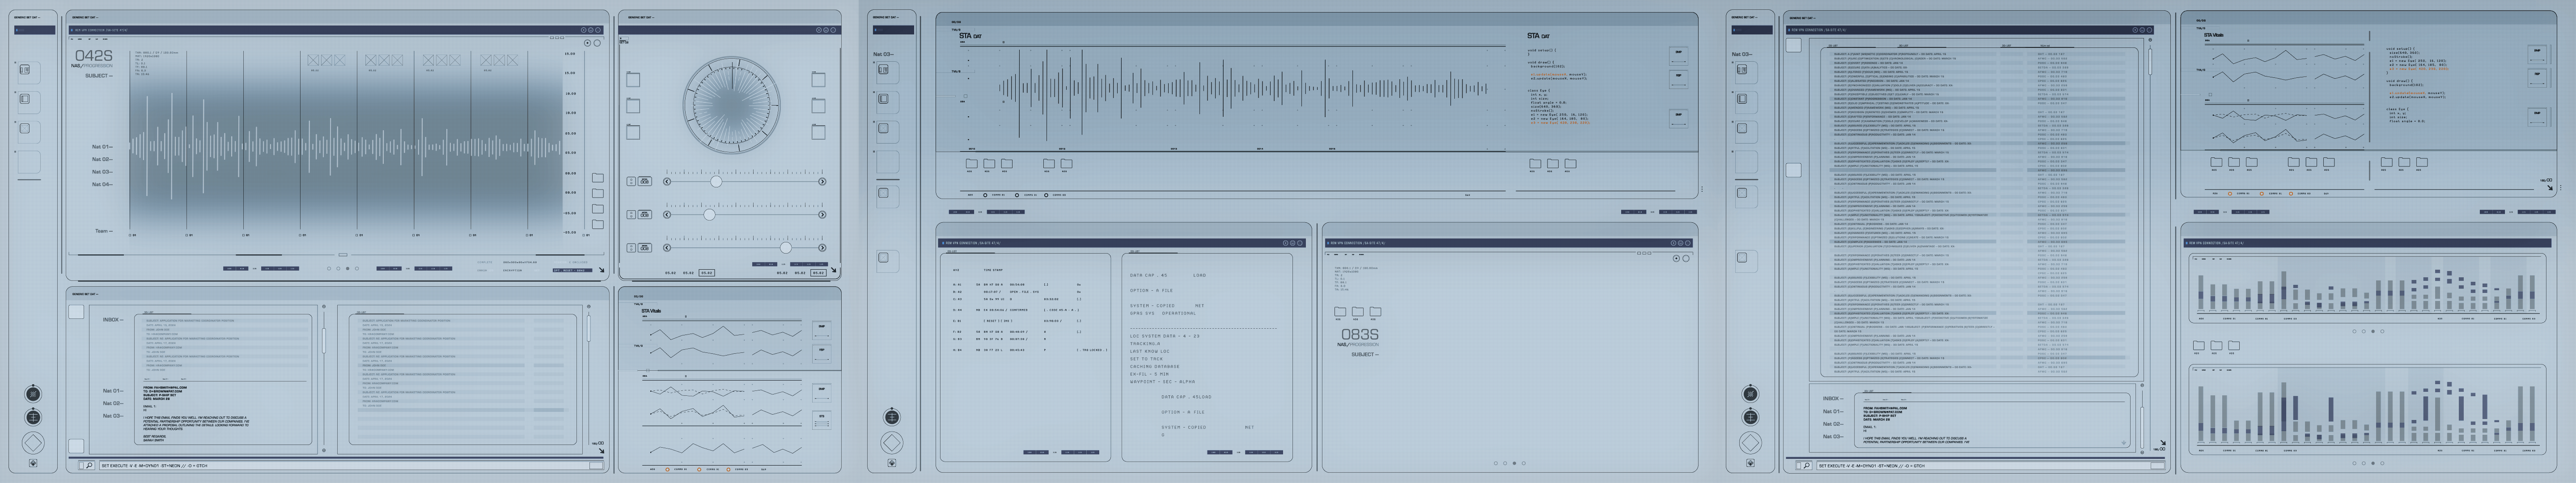Viewport: 2576px width, 483px height.
Task: Open middle-right folder icon beside the radial dial
Action: [x=818, y=106]
